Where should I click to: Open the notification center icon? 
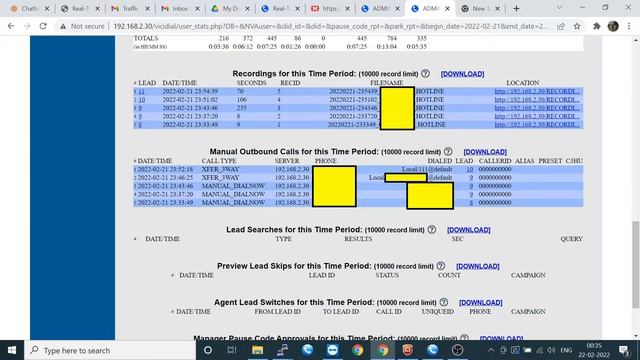pyautogui.click(x=624, y=350)
